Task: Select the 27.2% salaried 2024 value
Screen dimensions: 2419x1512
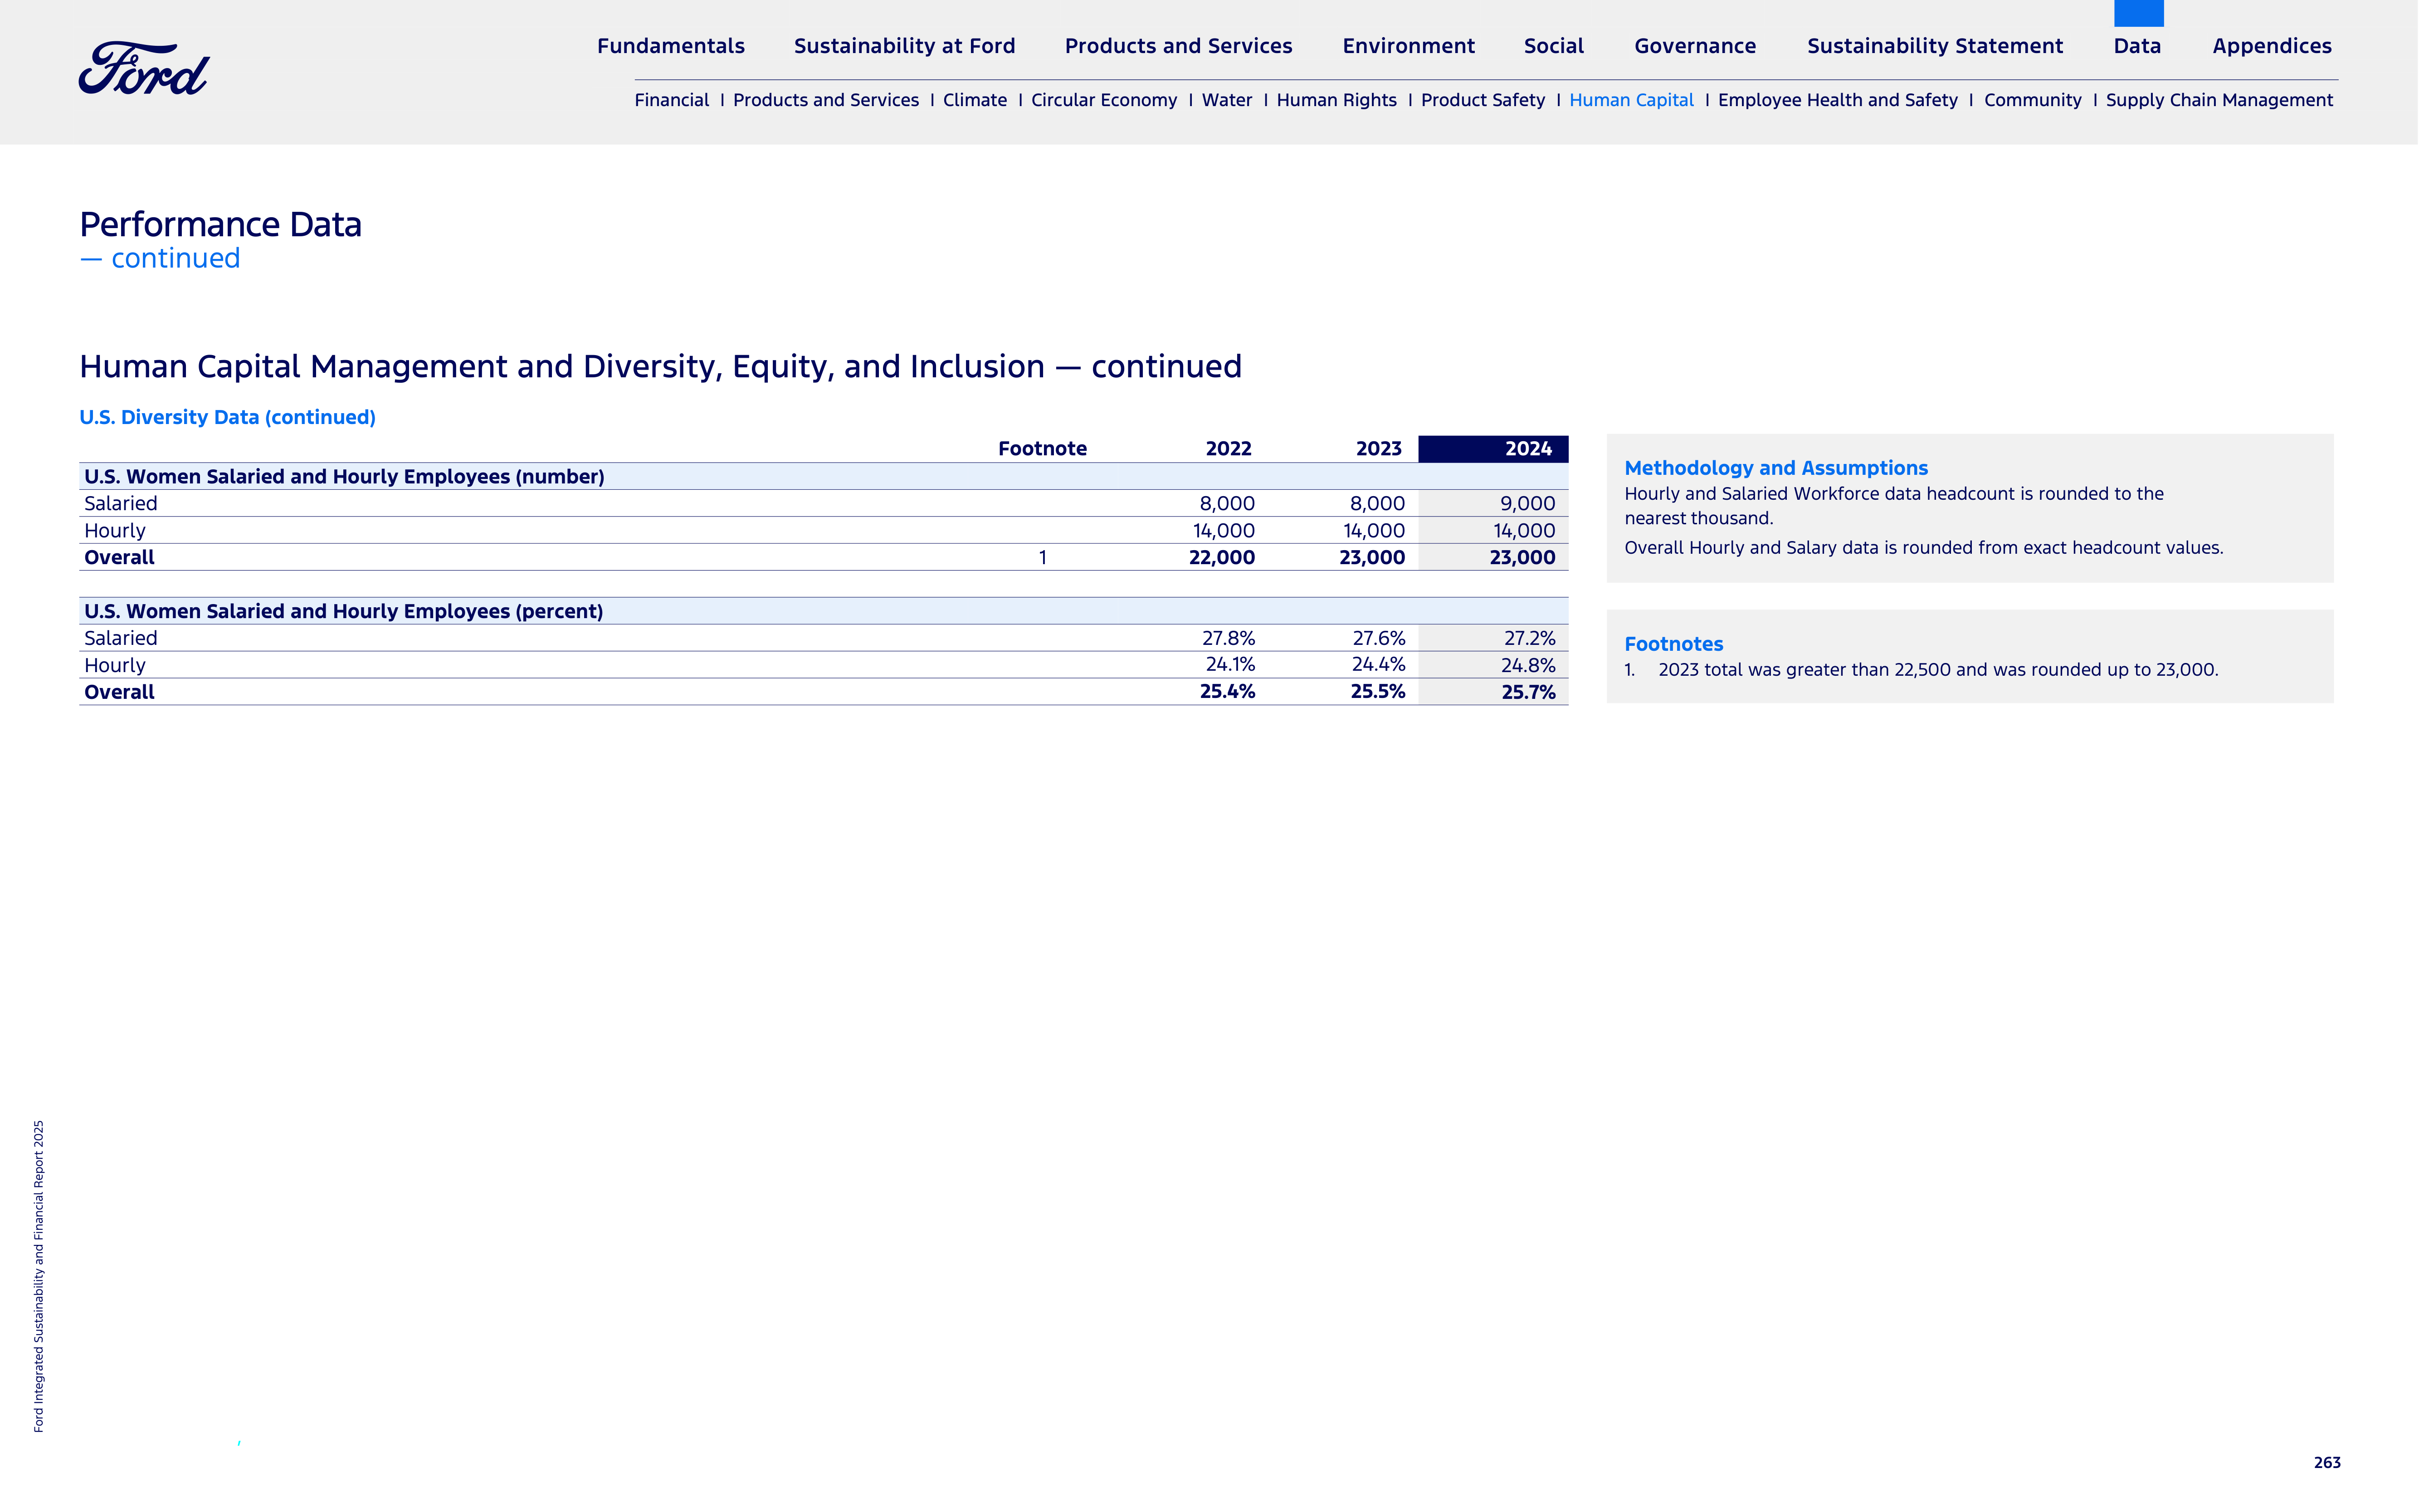Action: click(x=1529, y=638)
